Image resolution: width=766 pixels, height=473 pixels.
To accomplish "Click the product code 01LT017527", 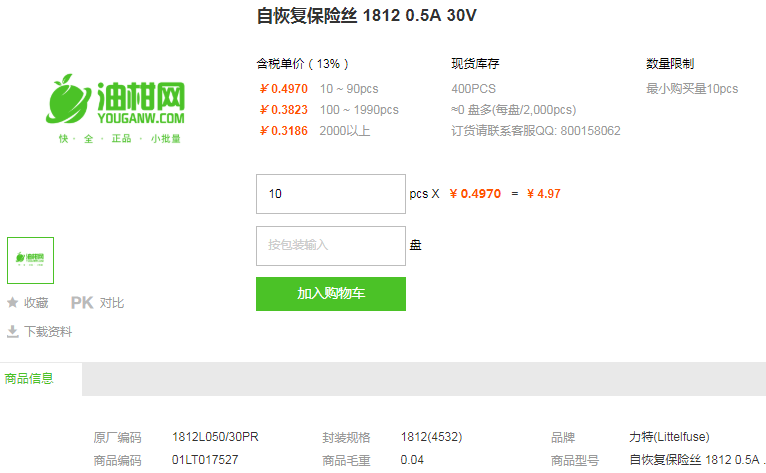I will (x=205, y=460).
